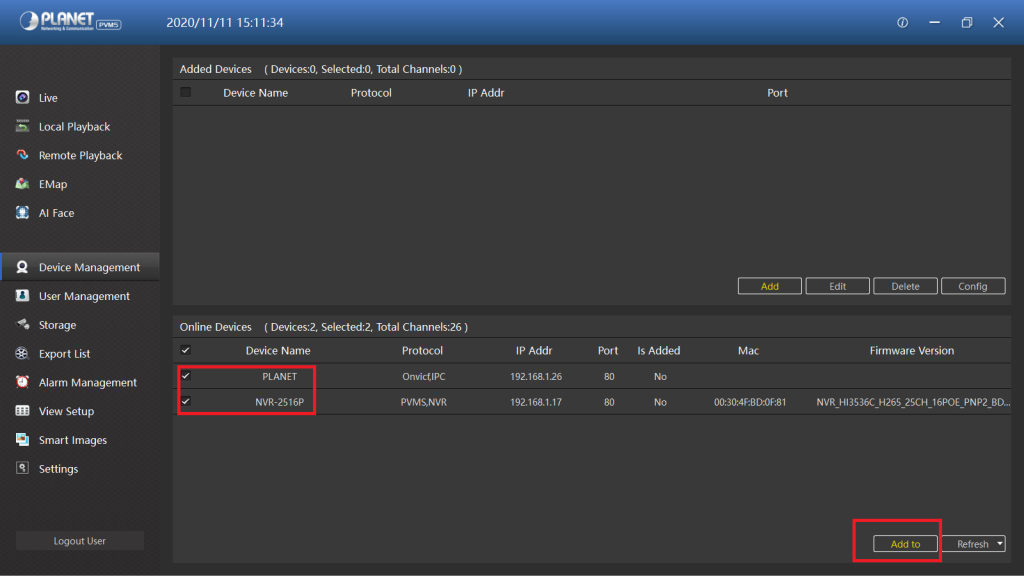Expand the Refresh dropdown arrow
Viewport: 1024px width, 577px height.
[999, 544]
